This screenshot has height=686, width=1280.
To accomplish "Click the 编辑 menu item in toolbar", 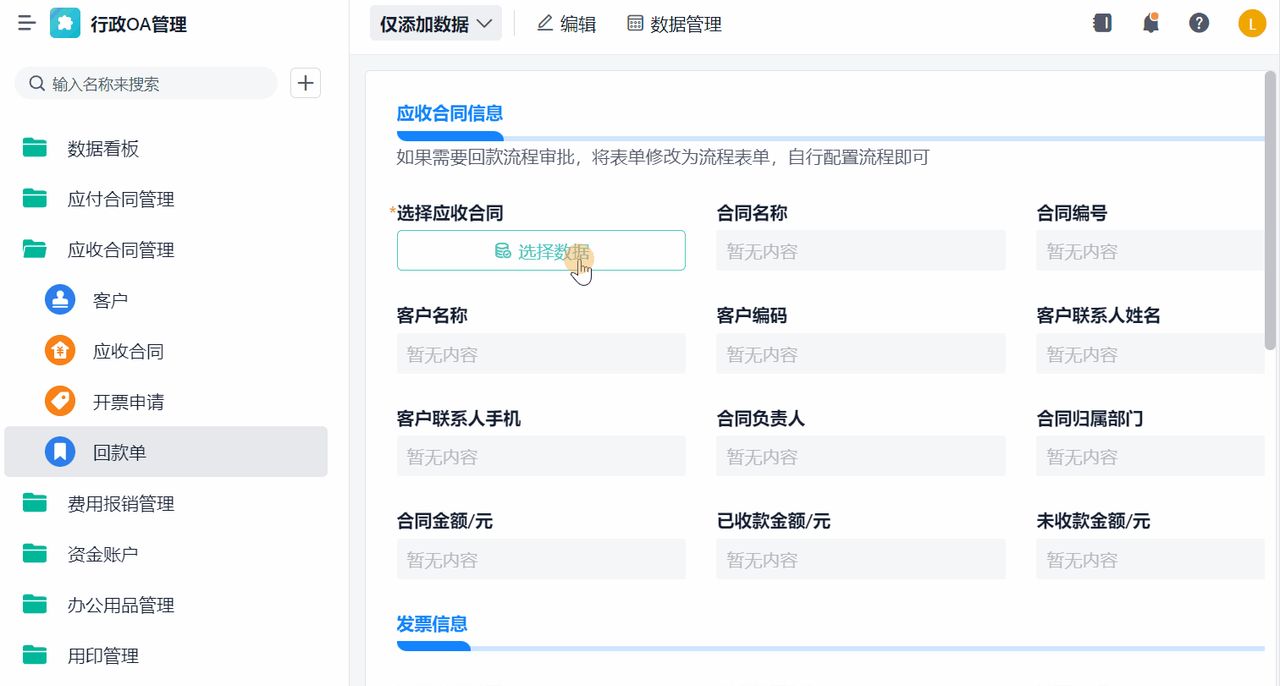I will (x=565, y=23).
